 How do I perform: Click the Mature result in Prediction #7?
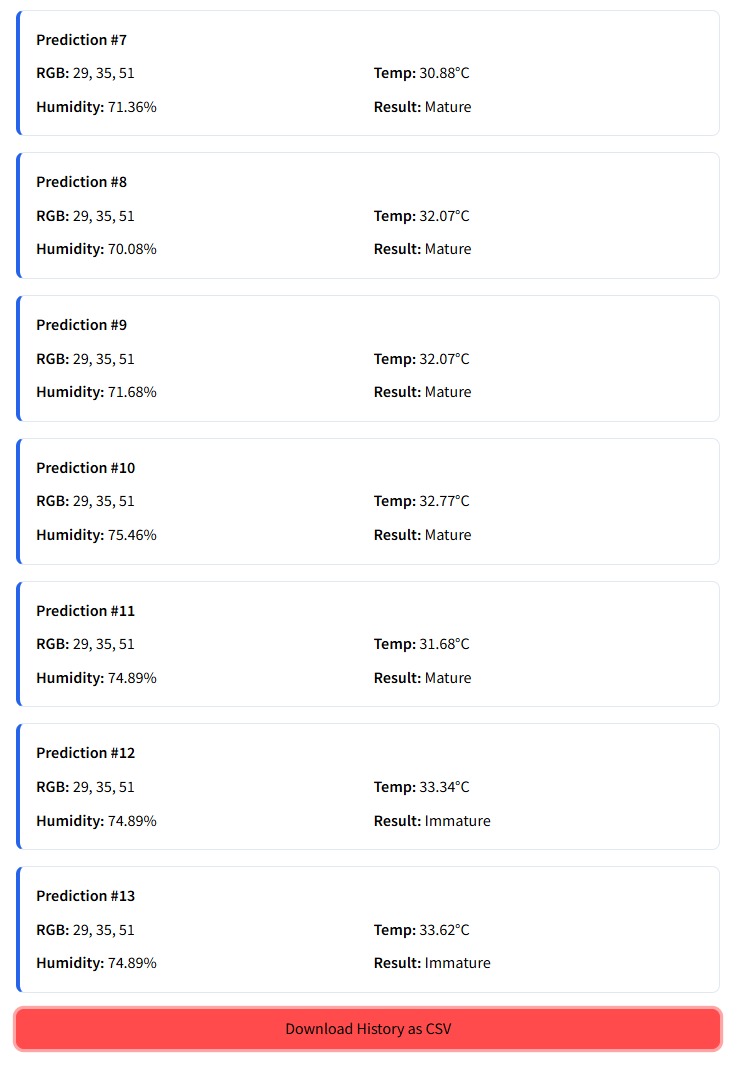448,107
